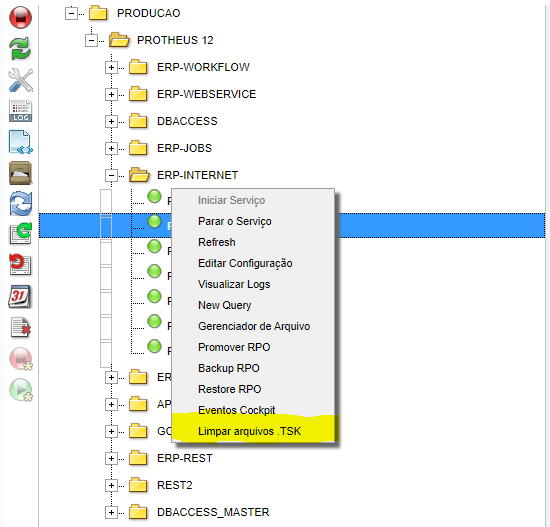Click the green refresh arrows toolbar icon
The width and height of the screenshot is (550, 527).
pyautogui.click(x=20, y=49)
